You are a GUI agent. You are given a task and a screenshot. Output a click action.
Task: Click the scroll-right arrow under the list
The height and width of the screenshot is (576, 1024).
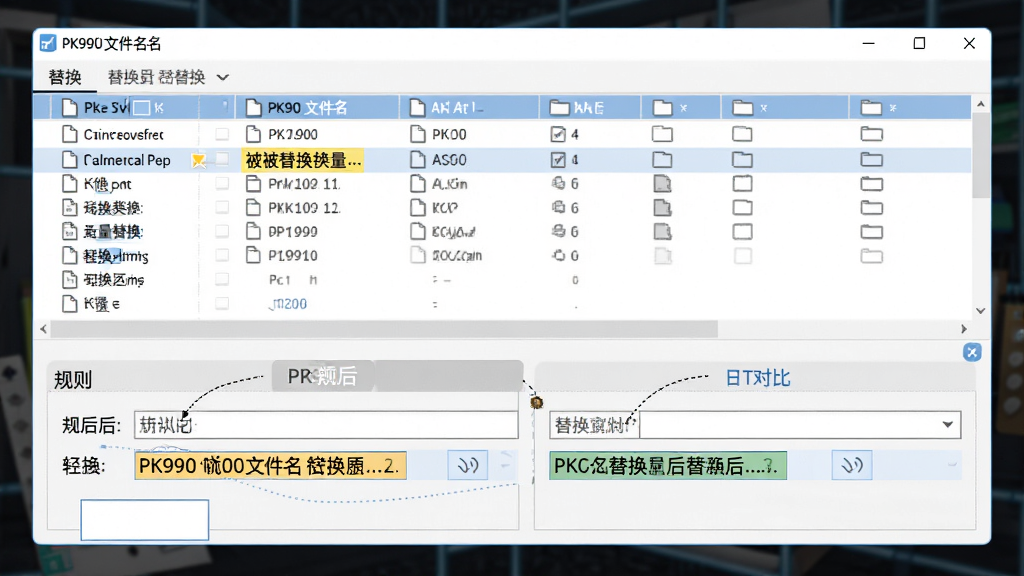coord(964,328)
